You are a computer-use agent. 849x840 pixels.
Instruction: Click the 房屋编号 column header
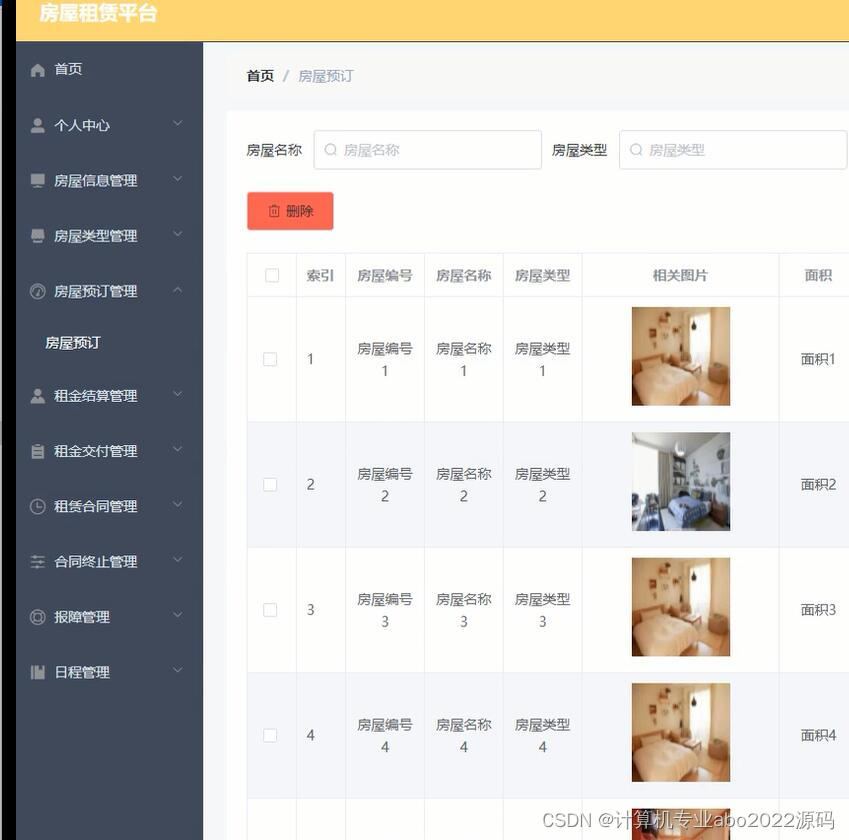coord(385,275)
